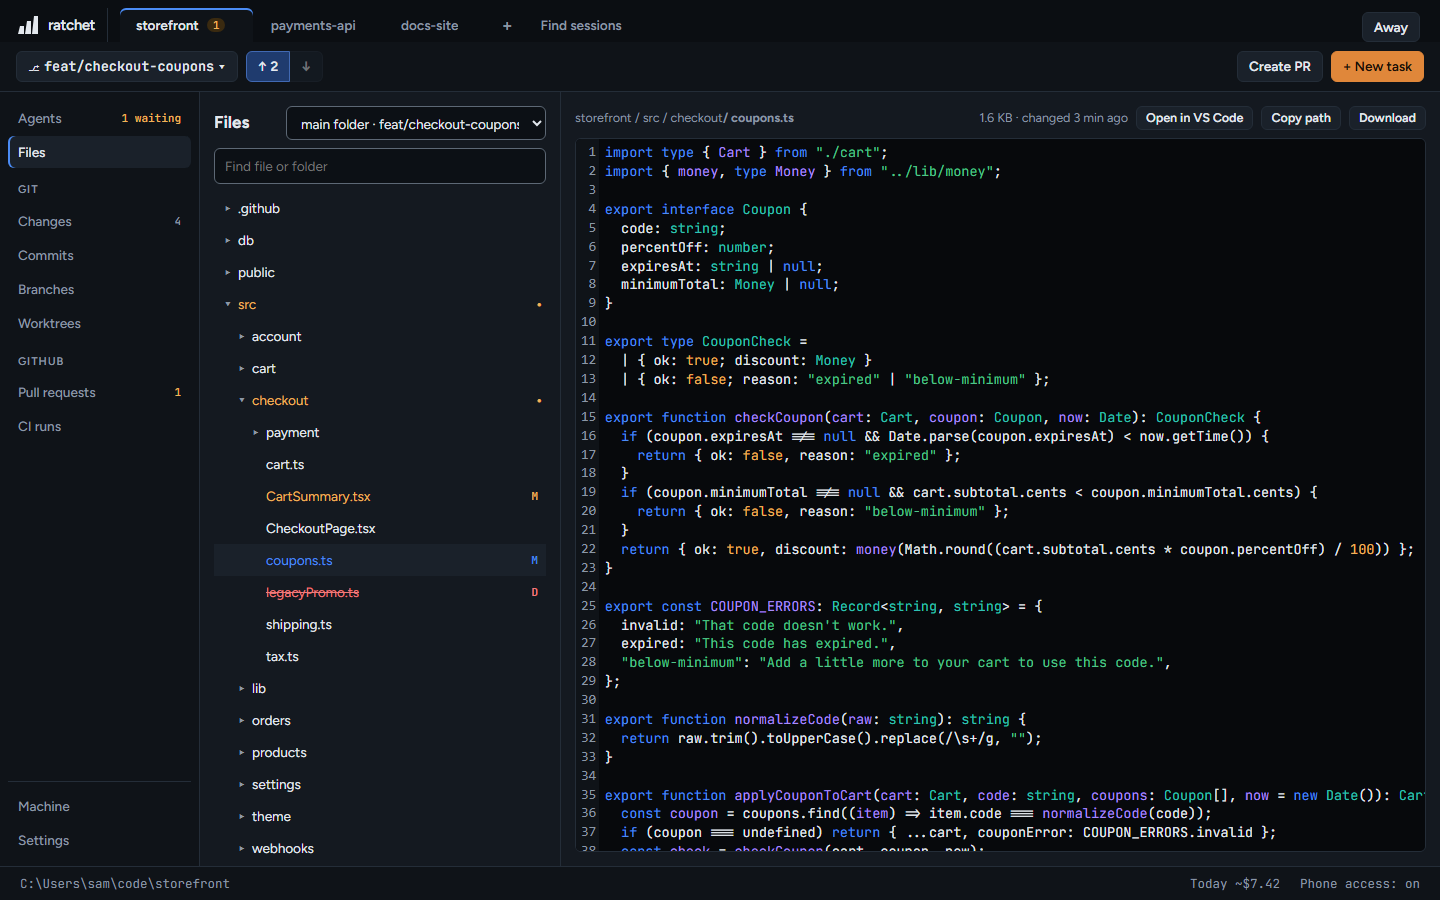Open CI runs in the sidebar
Screen dimensions: 1440x900
pyautogui.click(x=99, y=426)
